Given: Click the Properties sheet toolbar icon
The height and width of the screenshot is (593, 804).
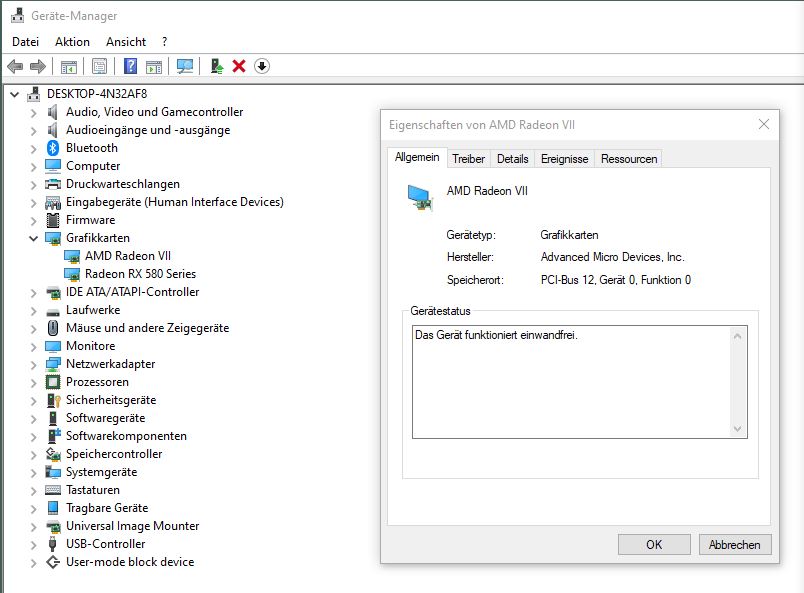Looking at the screenshot, I should pyautogui.click(x=99, y=66).
